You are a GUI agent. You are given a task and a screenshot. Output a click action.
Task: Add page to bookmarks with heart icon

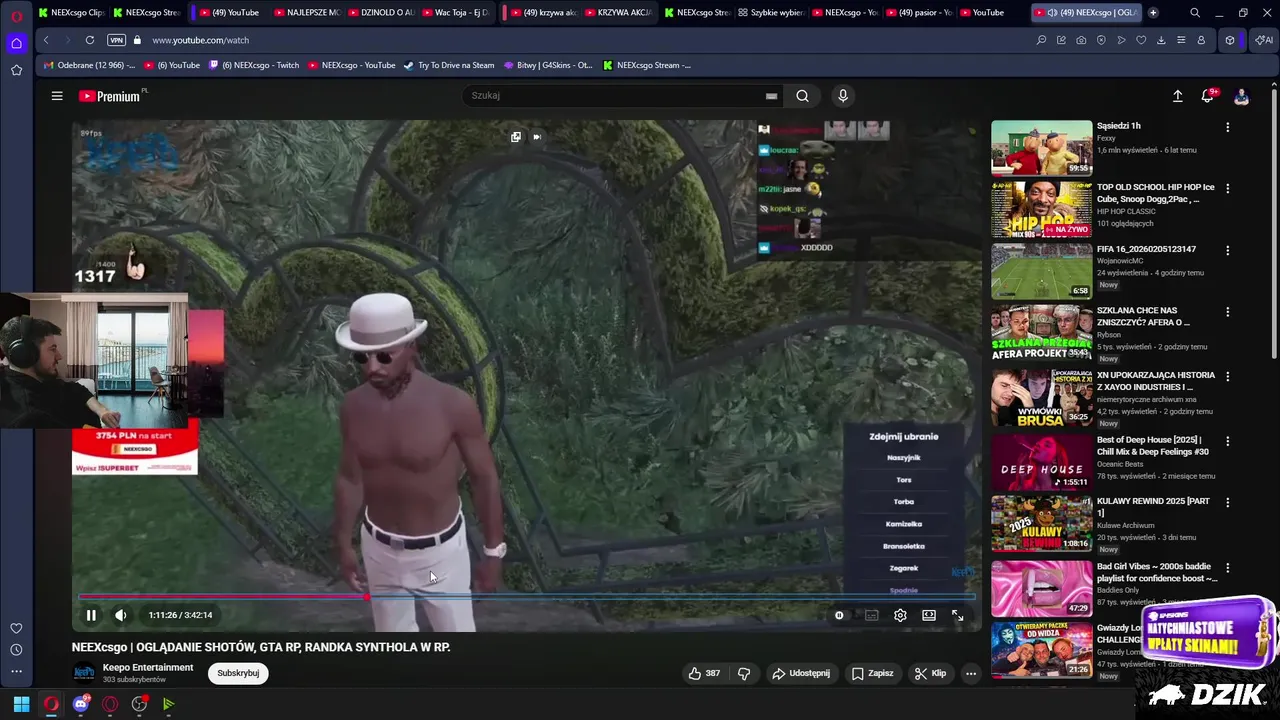click(1141, 40)
